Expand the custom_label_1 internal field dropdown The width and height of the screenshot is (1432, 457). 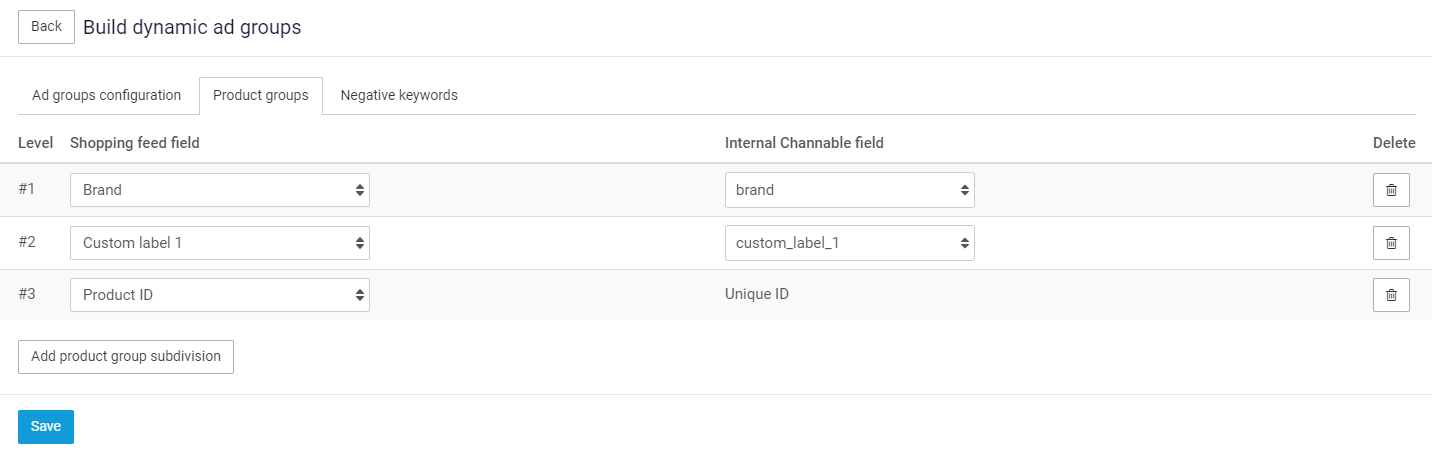click(x=849, y=243)
